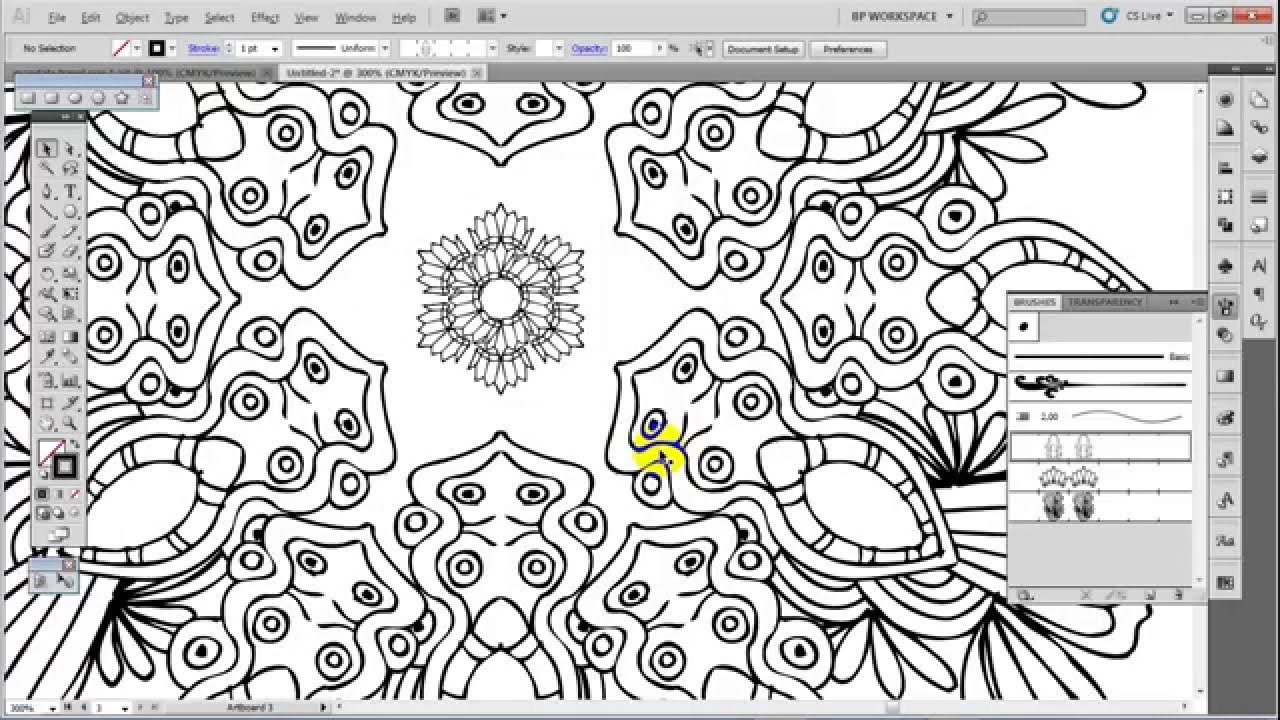The width and height of the screenshot is (1280, 720).
Task: Open the Effect menu
Action: point(265,17)
